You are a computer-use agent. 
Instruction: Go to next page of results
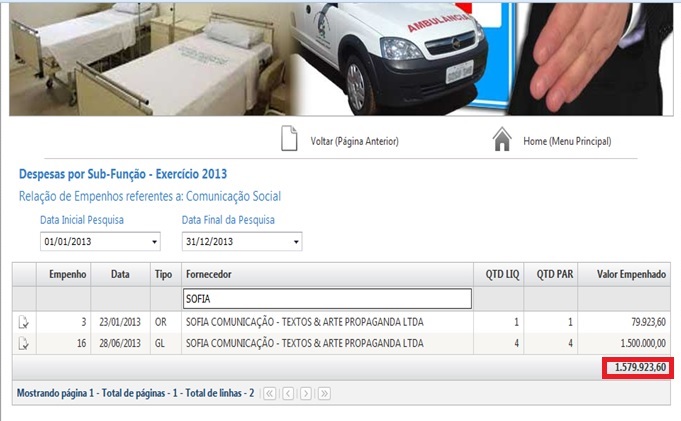pos(306,394)
